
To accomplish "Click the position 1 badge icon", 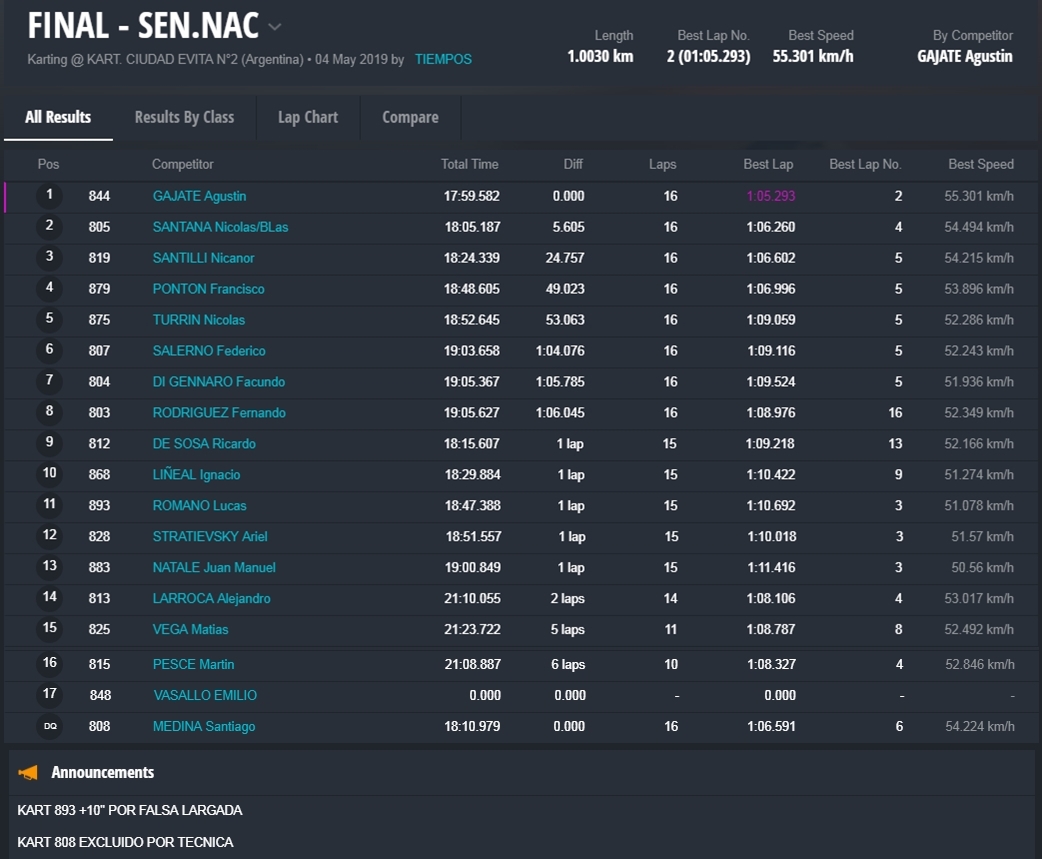I will [49, 196].
